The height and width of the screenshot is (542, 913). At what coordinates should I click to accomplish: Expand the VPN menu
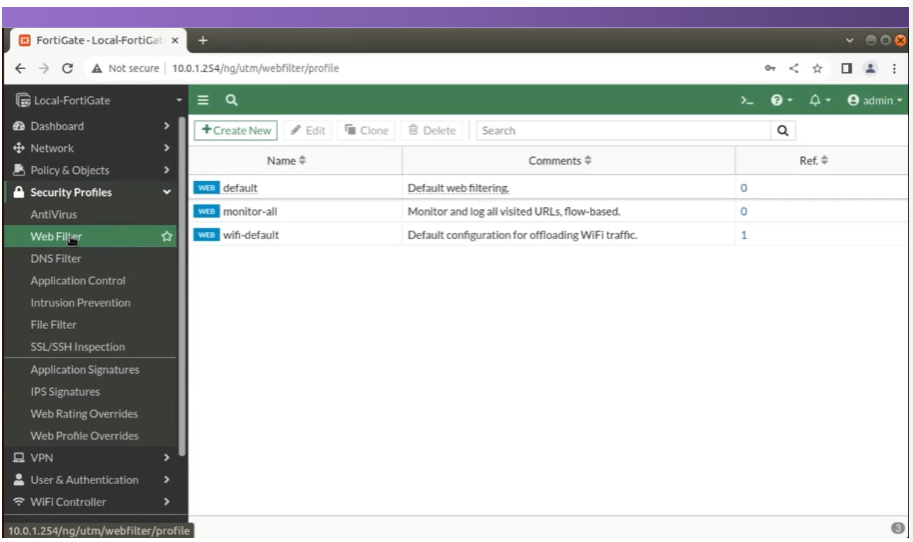pos(91,458)
